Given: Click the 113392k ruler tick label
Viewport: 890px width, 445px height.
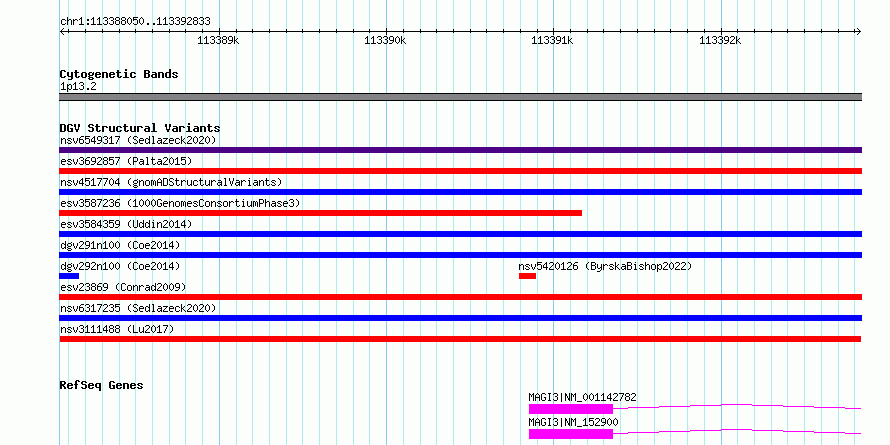Looking at the screenshot, I should pos(720,40).
